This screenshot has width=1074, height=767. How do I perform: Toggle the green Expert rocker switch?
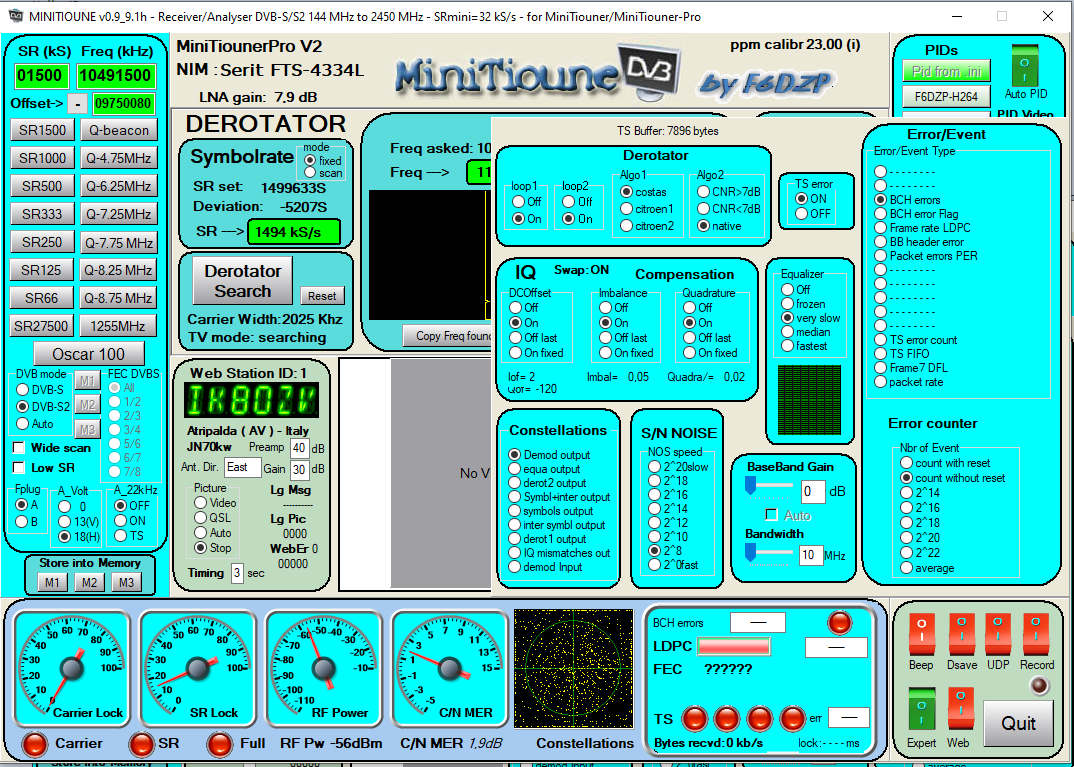921,709
